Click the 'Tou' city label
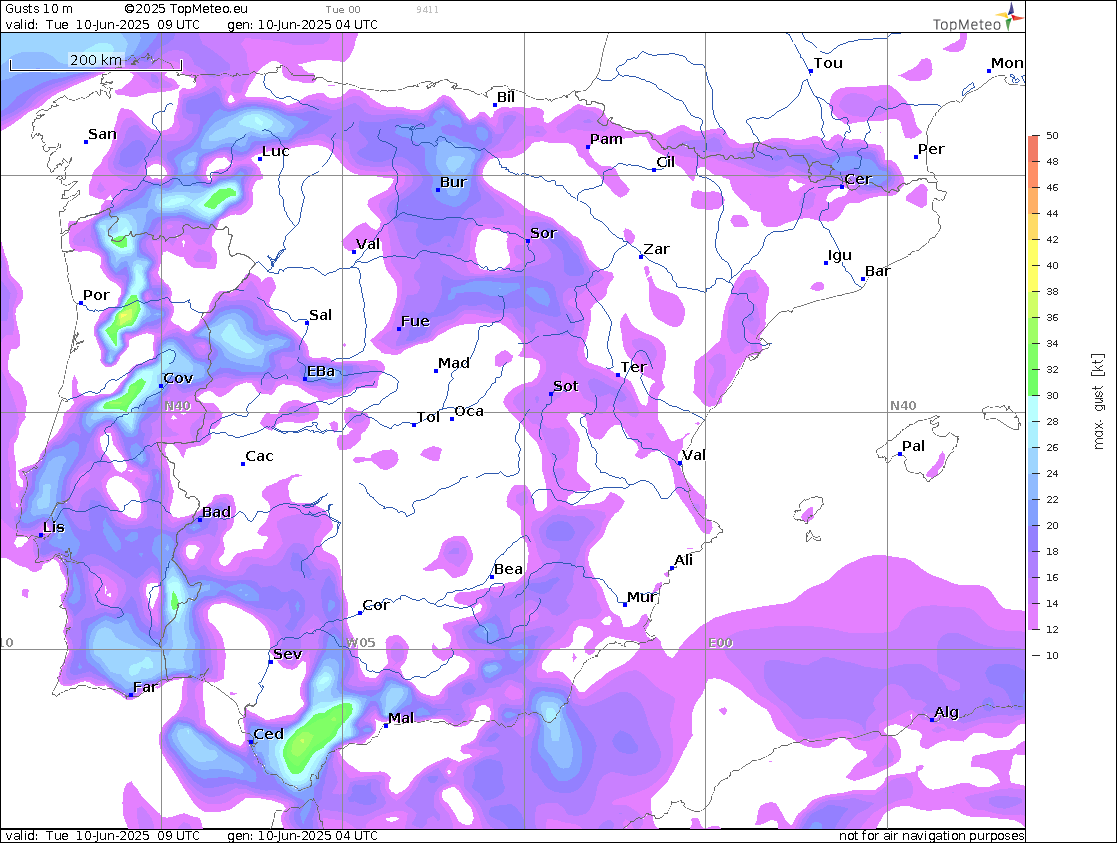 pos(828,63)
